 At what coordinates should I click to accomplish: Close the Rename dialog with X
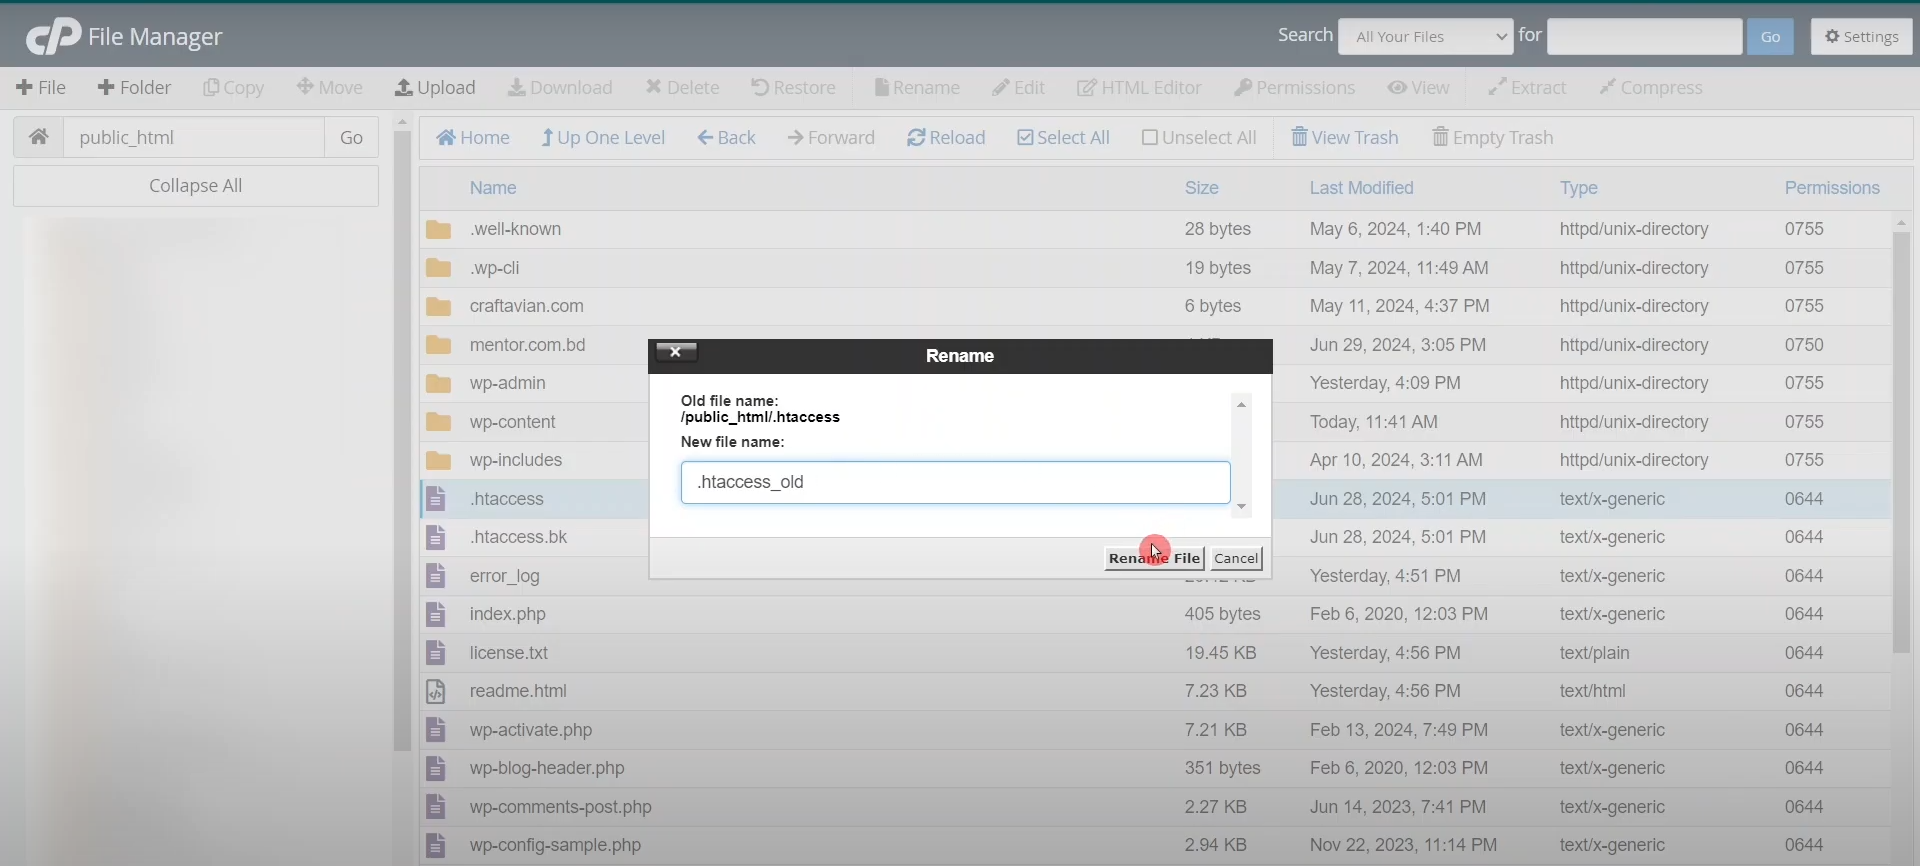[676, 352]
